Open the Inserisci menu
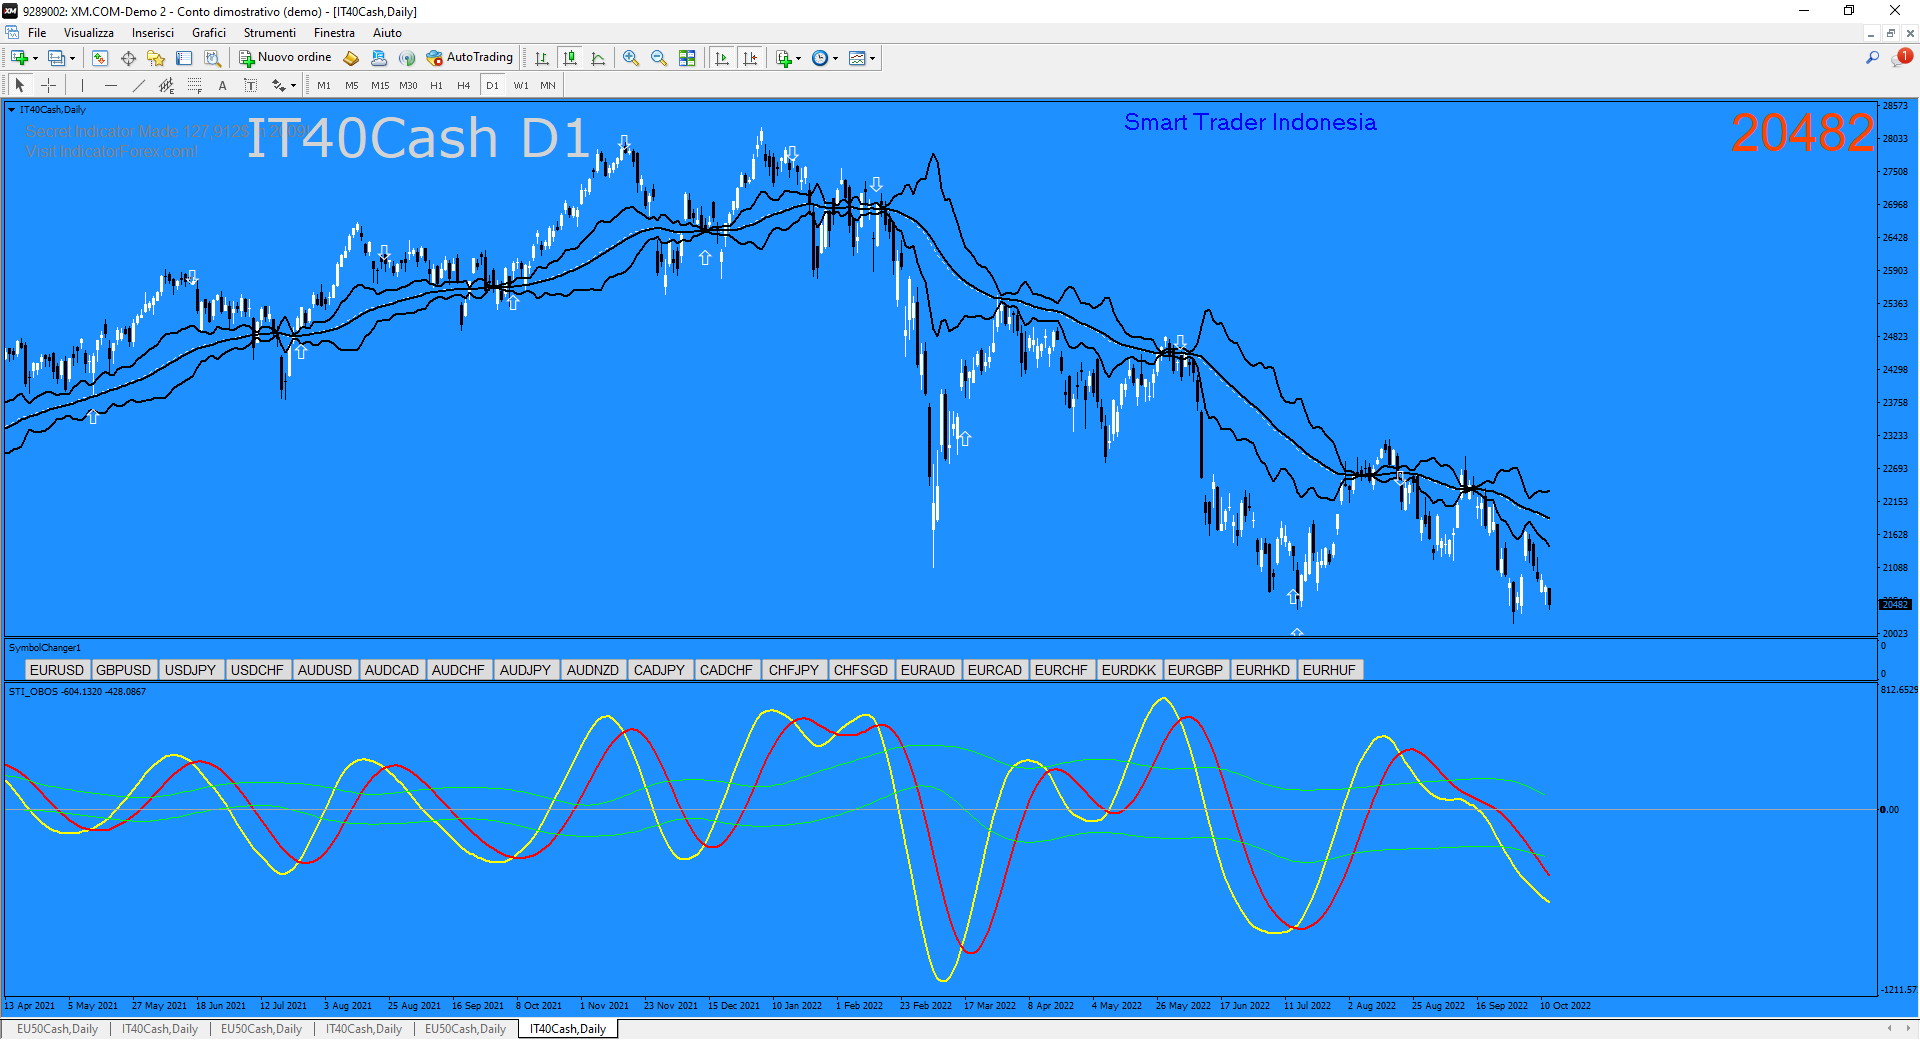Viewport: 1920px width, 1040px height. pos(153,33)
